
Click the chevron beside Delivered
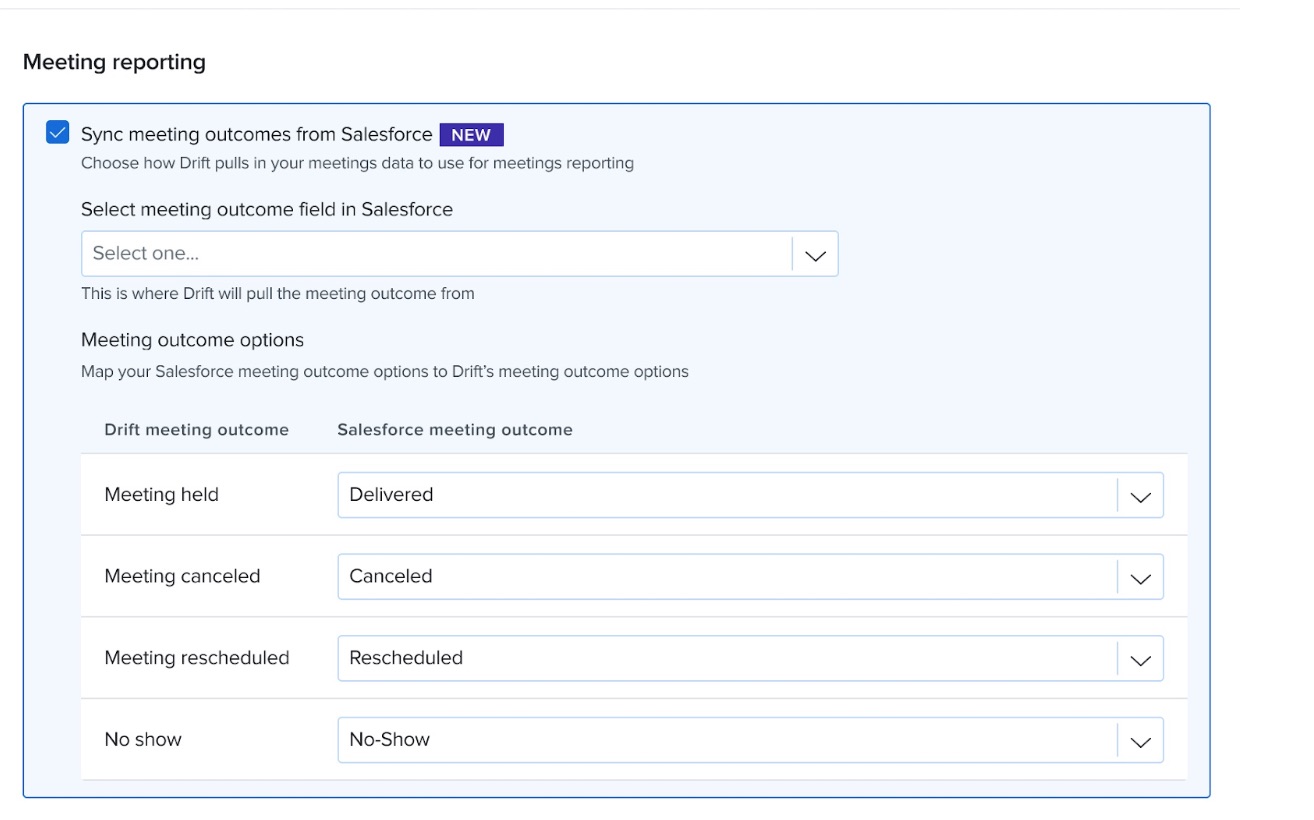1140,496
